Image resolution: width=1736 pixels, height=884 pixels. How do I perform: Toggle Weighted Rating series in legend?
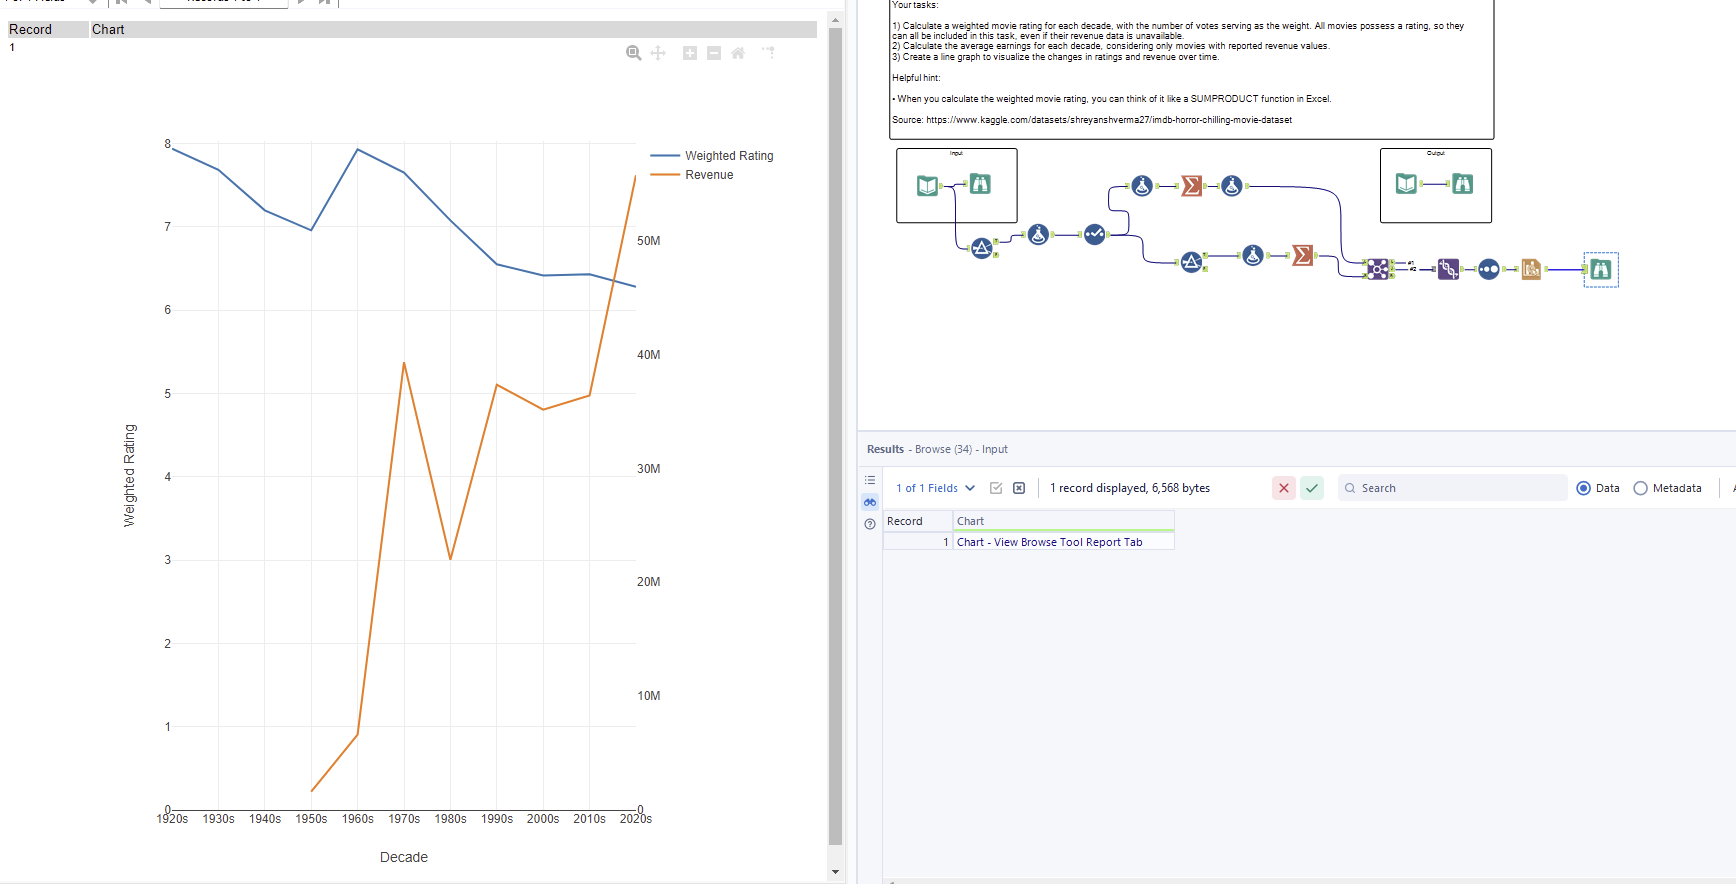729,156
